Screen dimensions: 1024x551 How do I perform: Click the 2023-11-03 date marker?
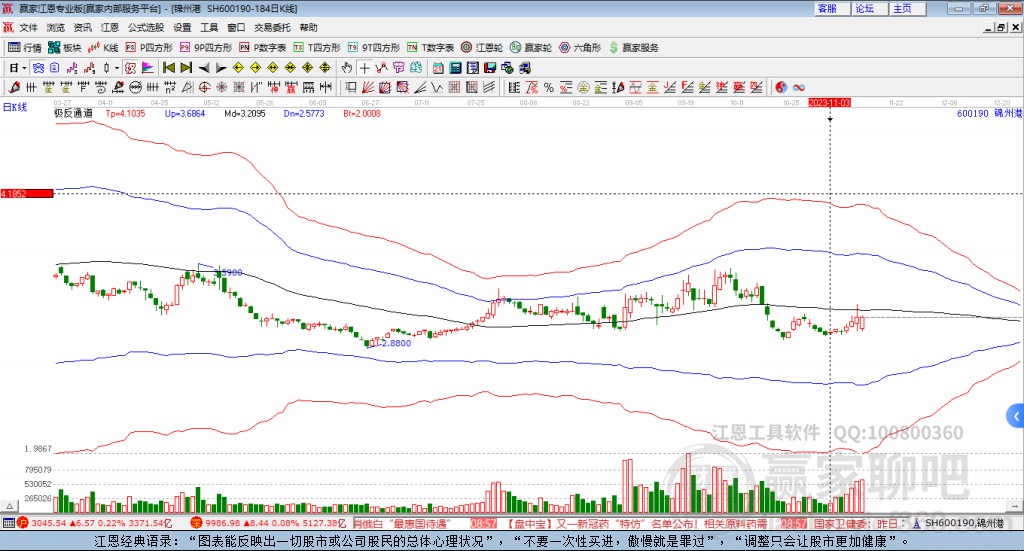[829, 102]
